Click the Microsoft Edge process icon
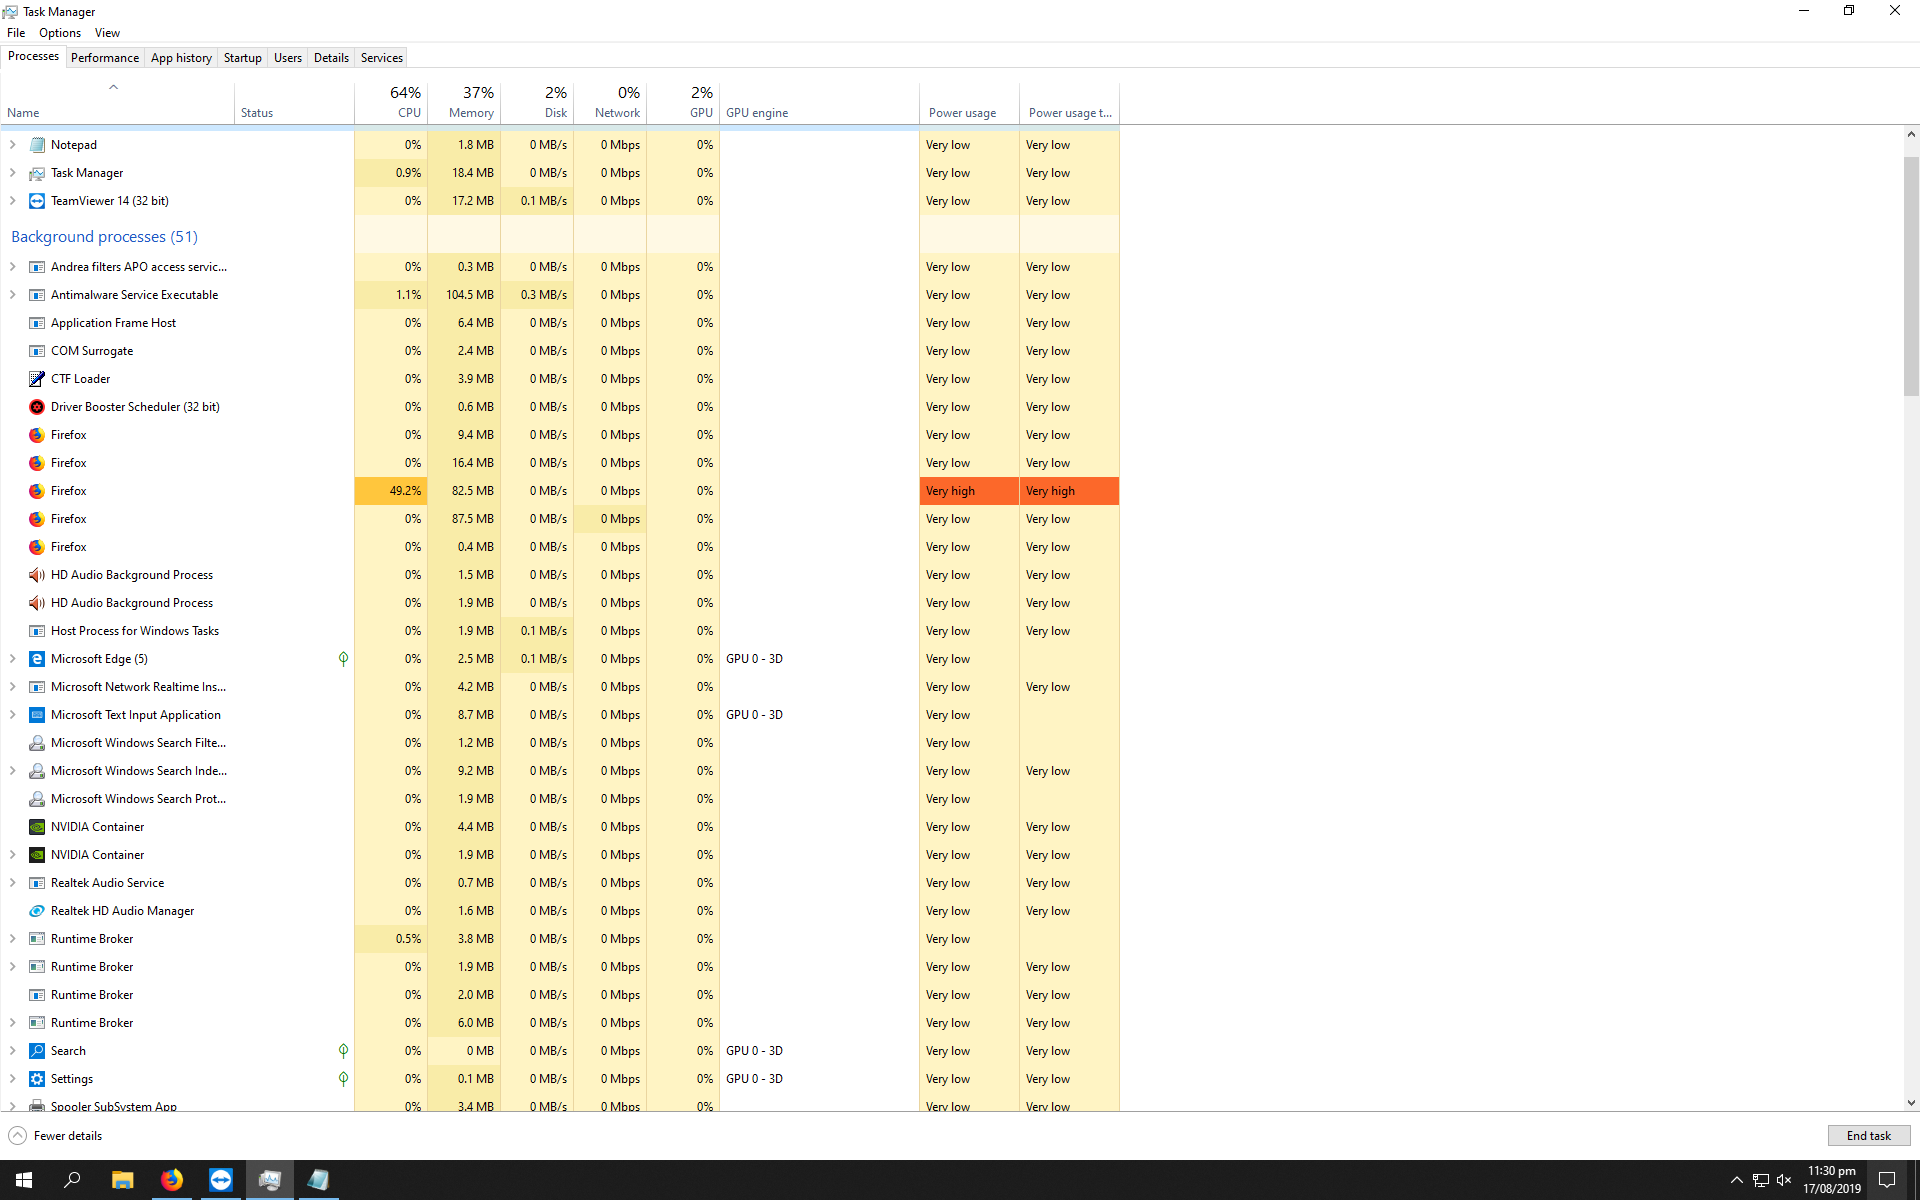 pos(37,659)
